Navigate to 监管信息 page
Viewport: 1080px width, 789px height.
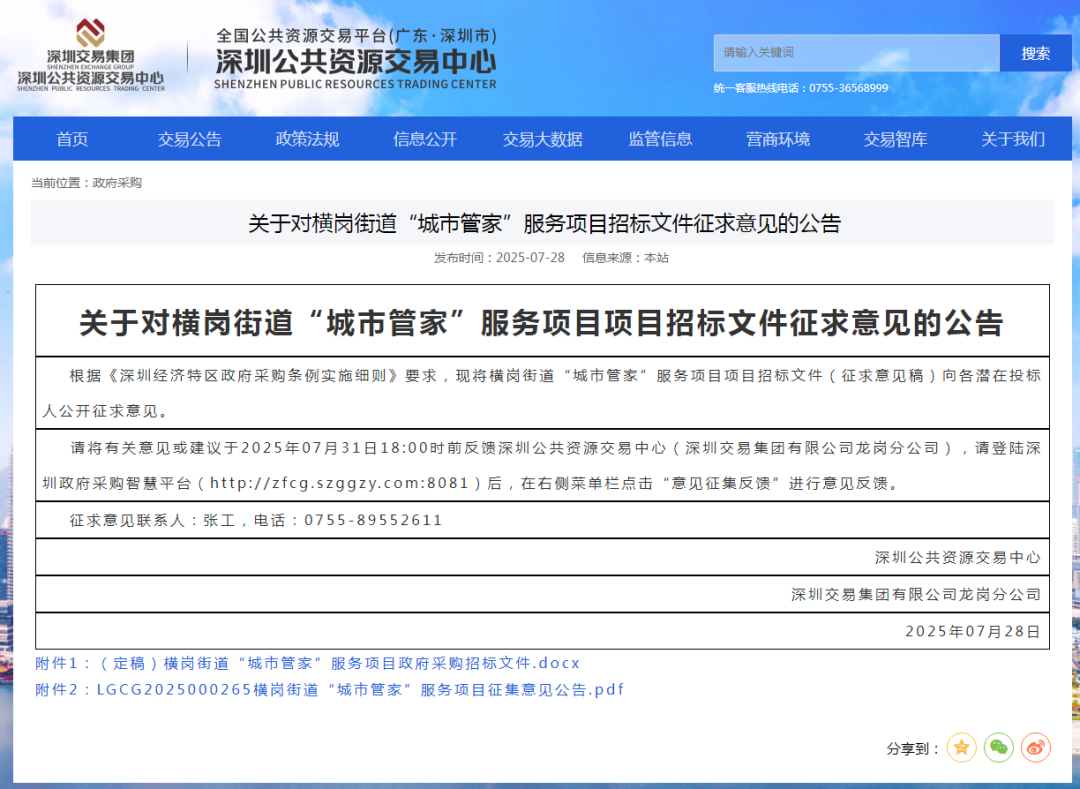tap(660, 139)
